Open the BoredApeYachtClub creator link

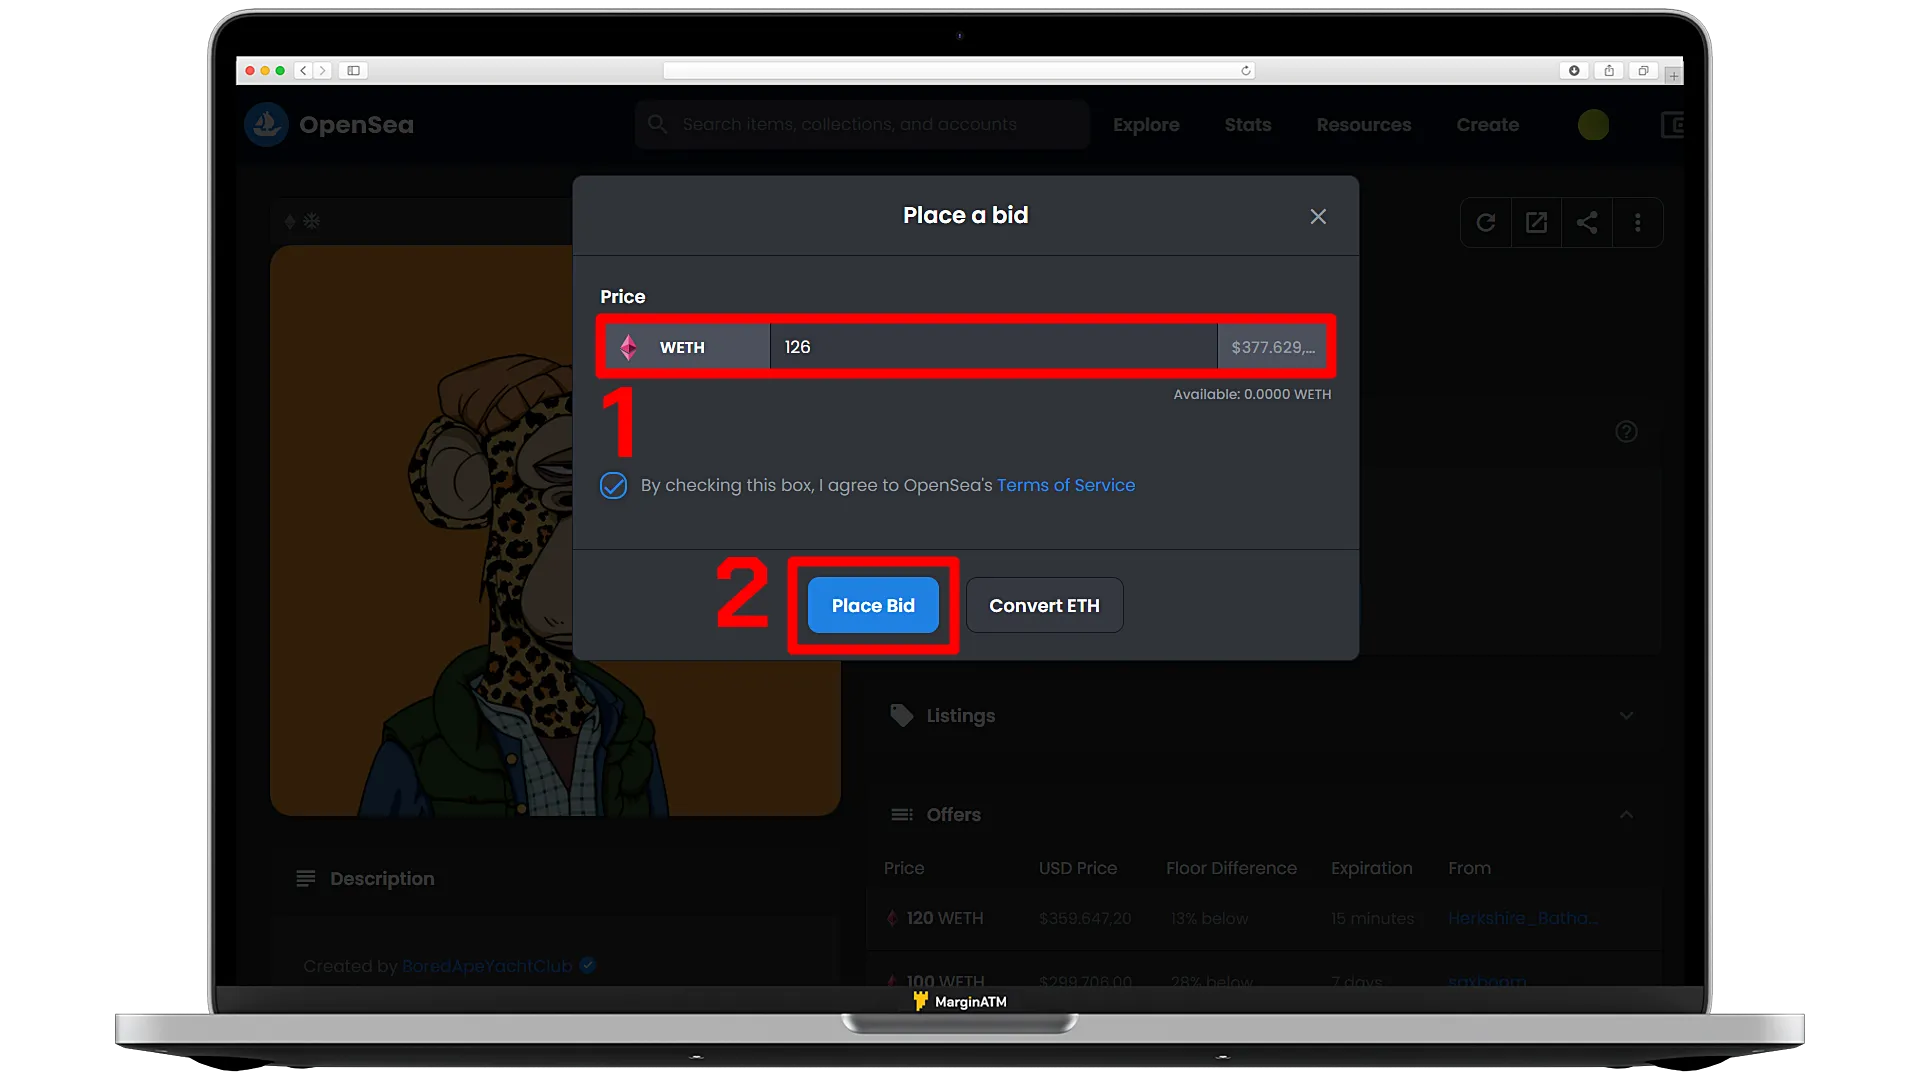[487, 966]
